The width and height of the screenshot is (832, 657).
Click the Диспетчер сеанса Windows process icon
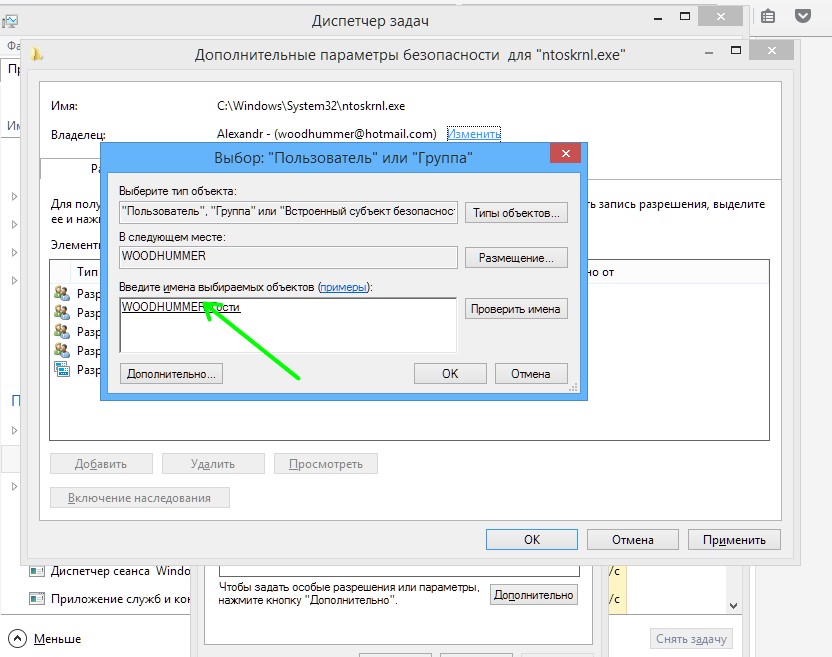pos(37,571)
